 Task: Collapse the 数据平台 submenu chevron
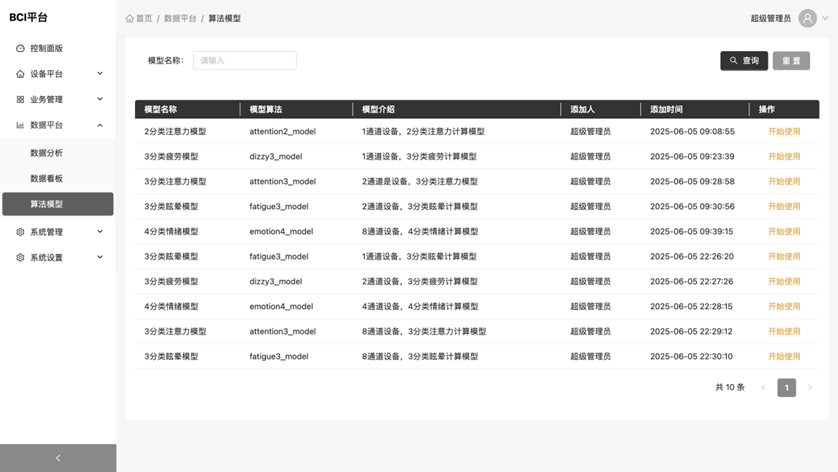(x=100, y=125)
